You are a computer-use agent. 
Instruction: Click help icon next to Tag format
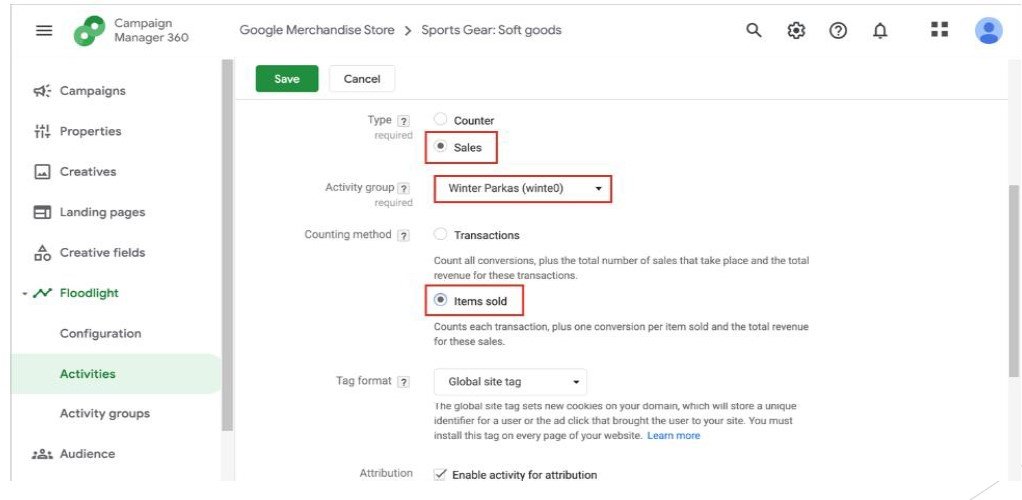click(x=404, y=382)
